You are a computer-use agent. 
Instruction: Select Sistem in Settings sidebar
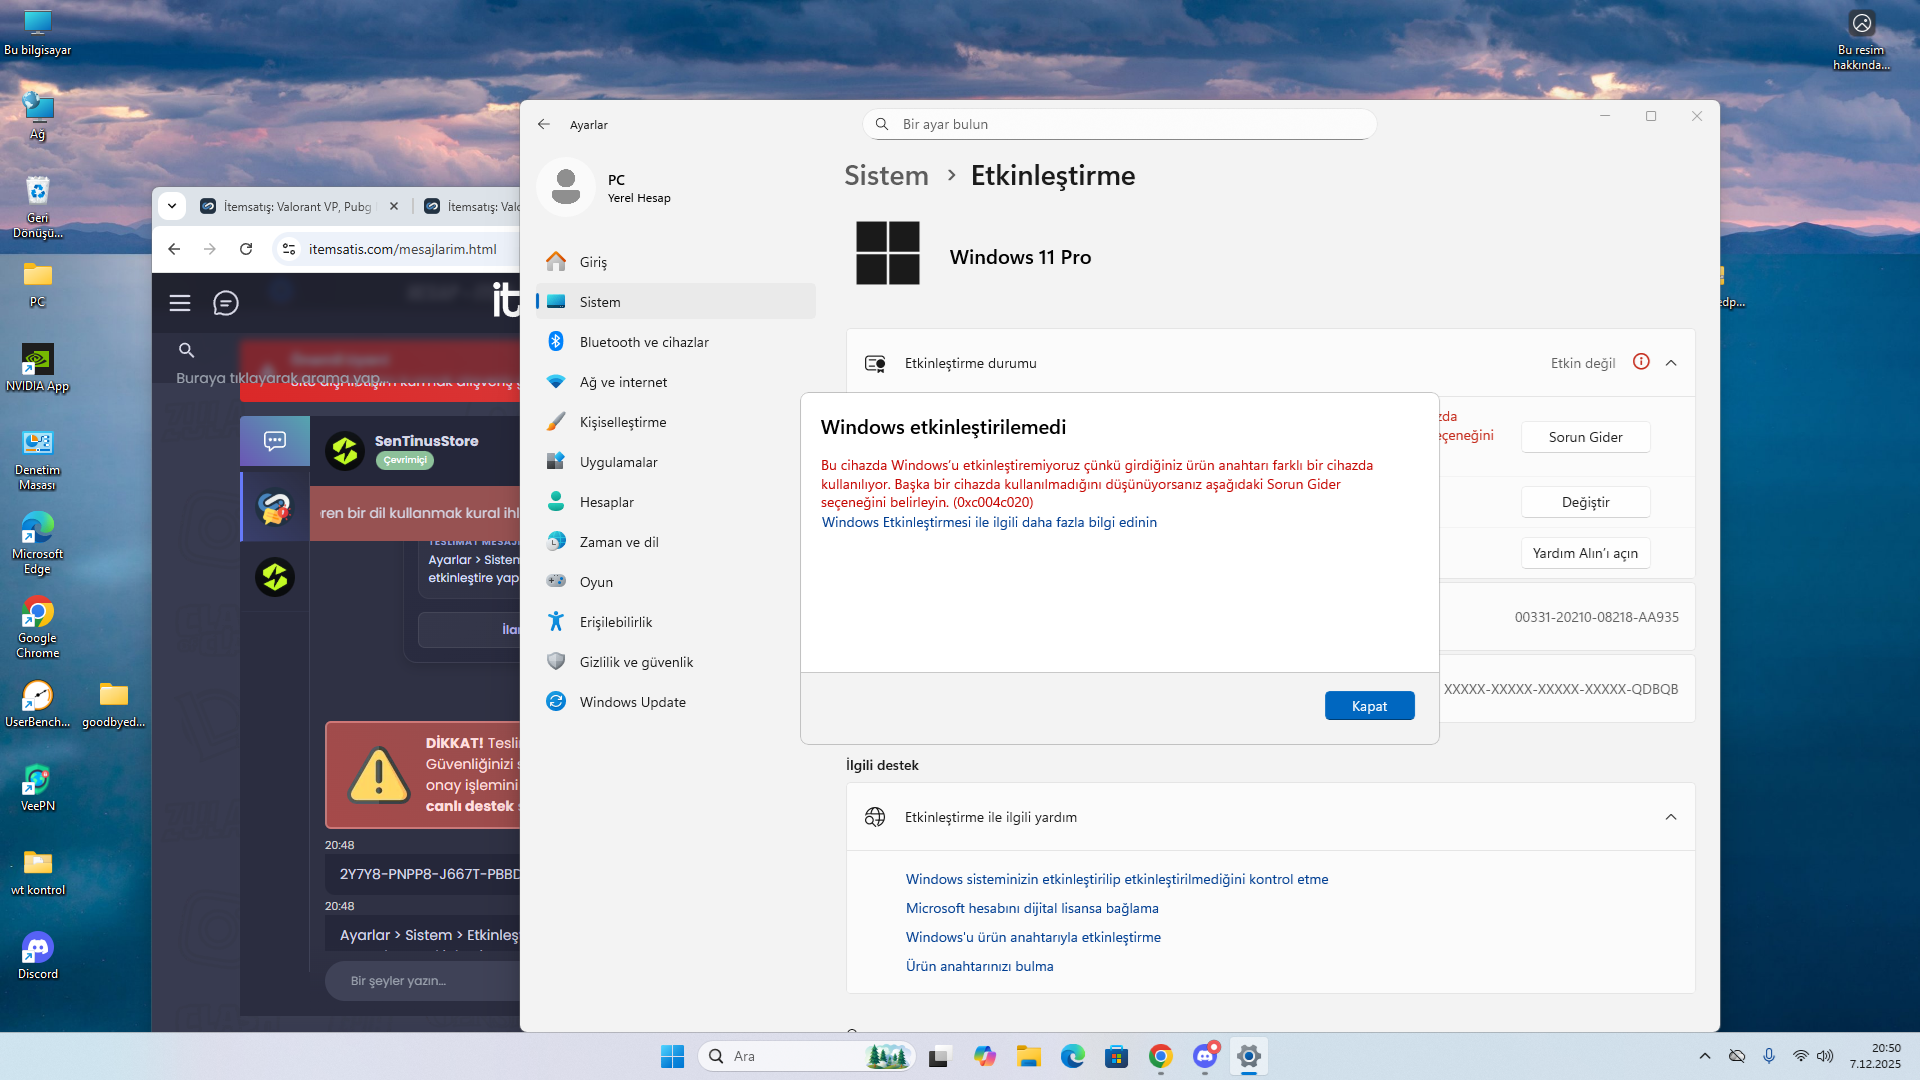(676, 302)
